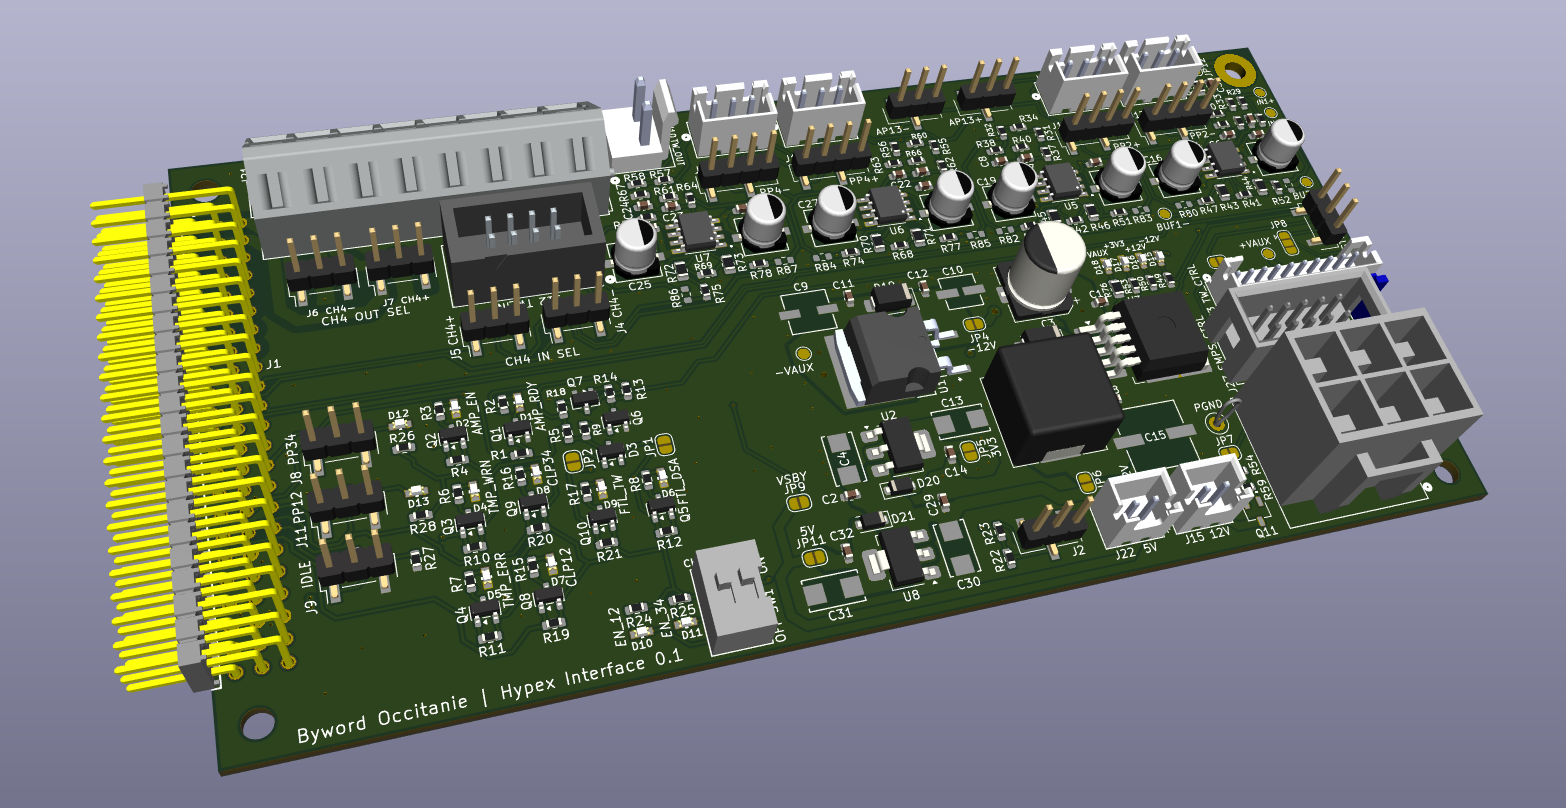Click the R19 resistor

point(555,625)
